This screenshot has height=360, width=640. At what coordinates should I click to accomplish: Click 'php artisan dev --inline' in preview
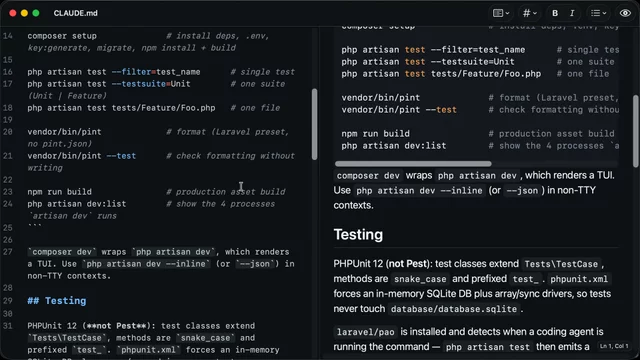(x=419, y=191)
